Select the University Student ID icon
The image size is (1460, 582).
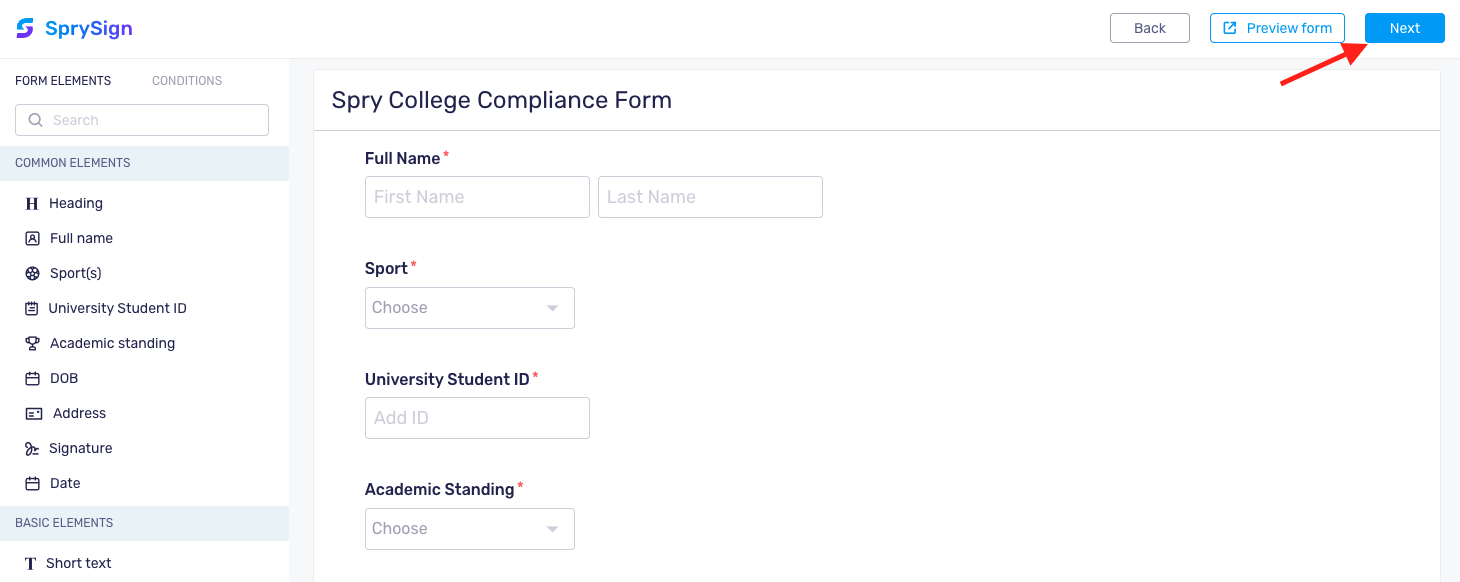point(32,308)
